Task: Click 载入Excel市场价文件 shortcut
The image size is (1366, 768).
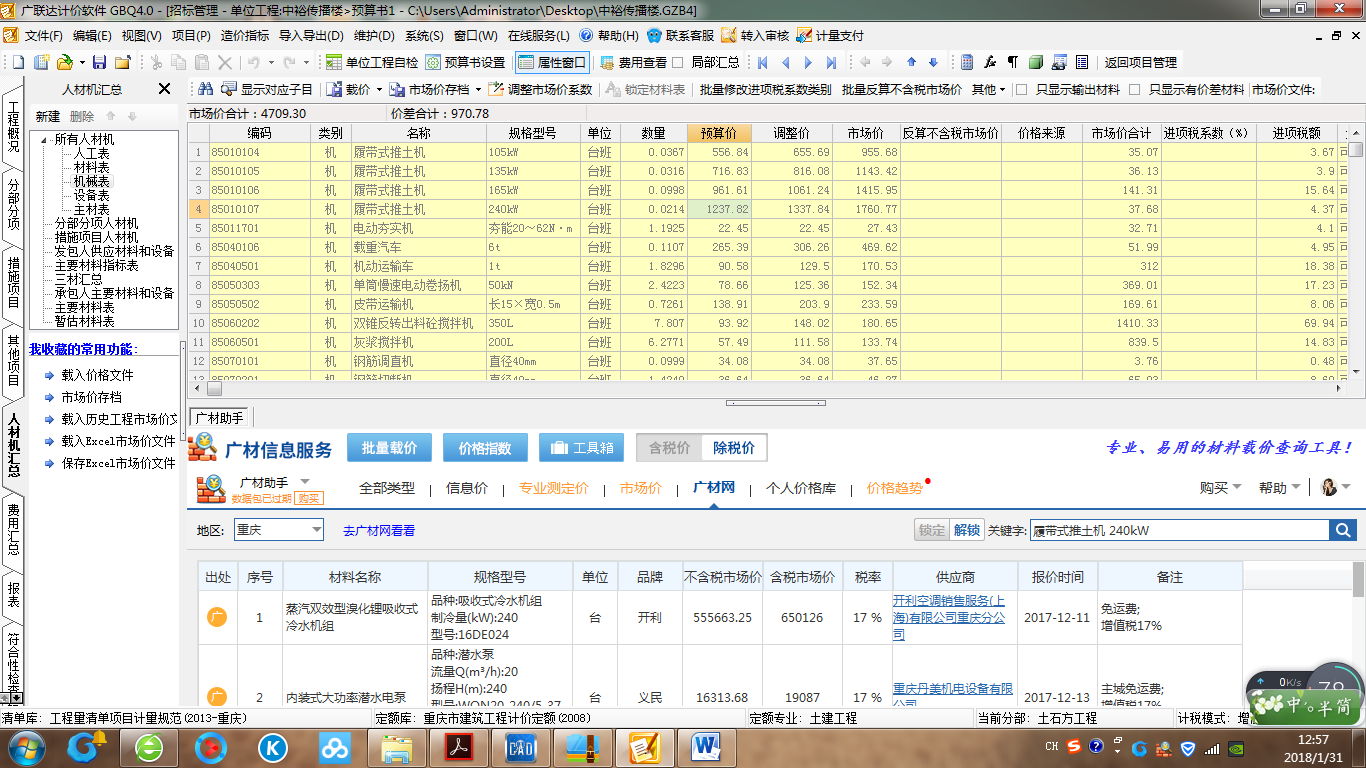Action: click(x=118, y=441)
